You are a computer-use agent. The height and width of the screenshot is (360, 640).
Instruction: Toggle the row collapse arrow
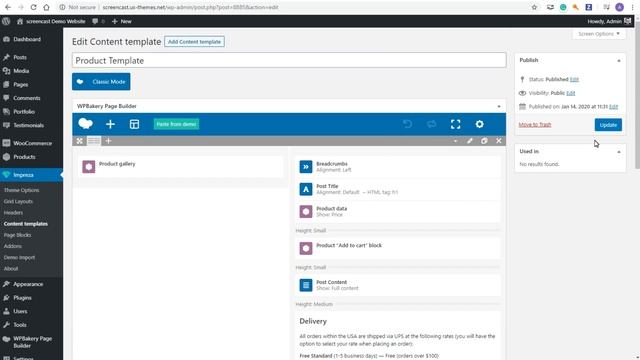tap(456, 141)
